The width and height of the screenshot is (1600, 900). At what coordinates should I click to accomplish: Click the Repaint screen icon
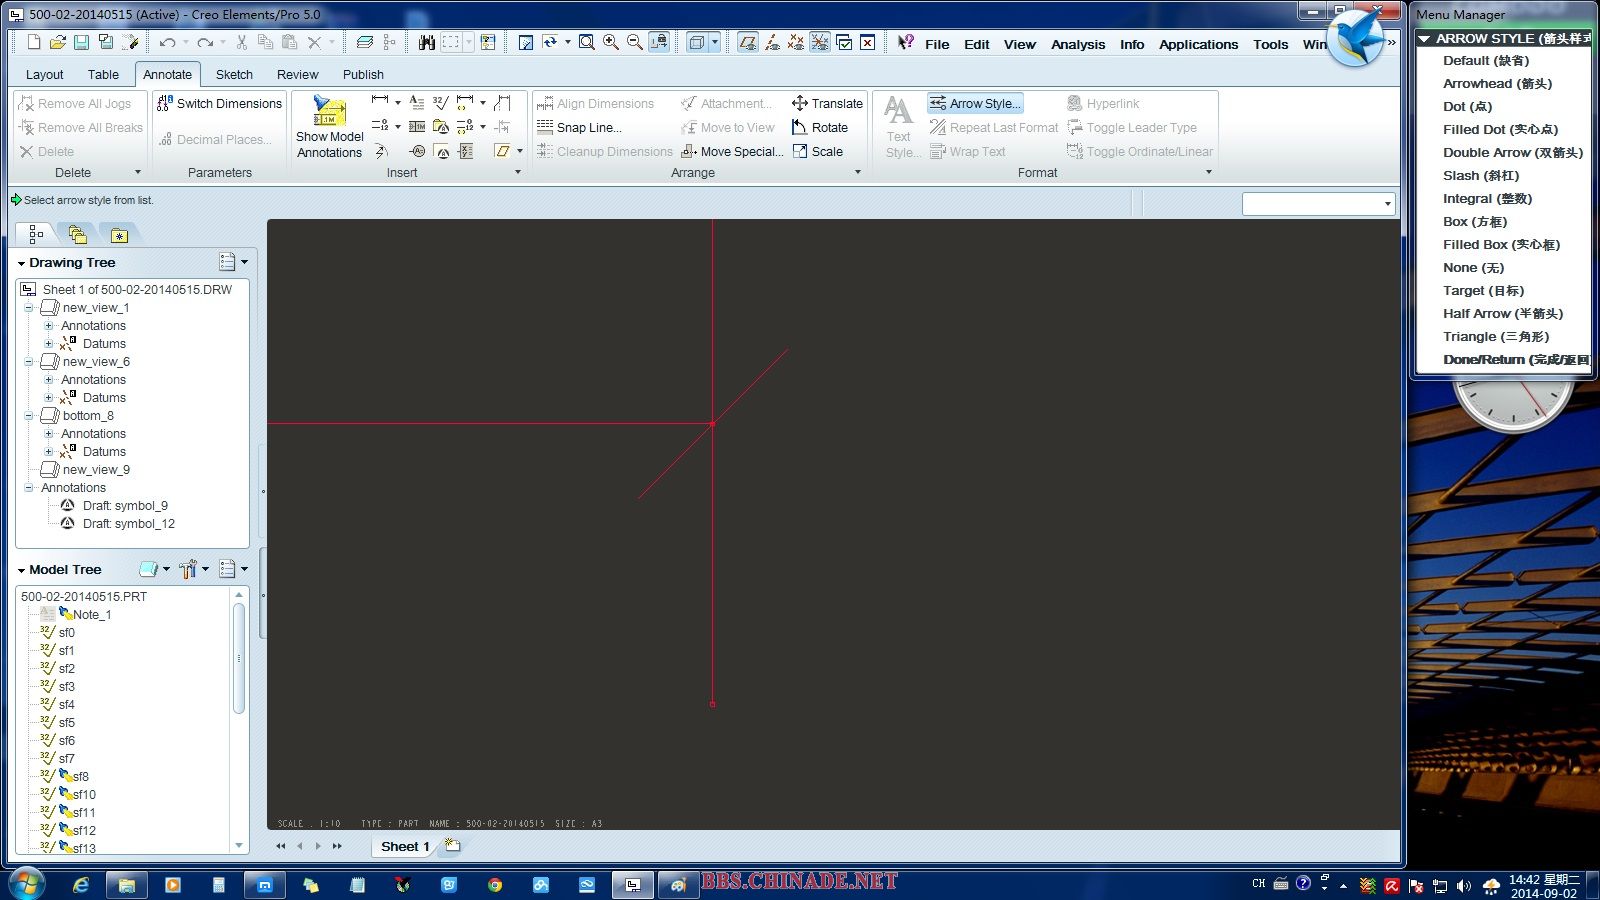point(526,42)
